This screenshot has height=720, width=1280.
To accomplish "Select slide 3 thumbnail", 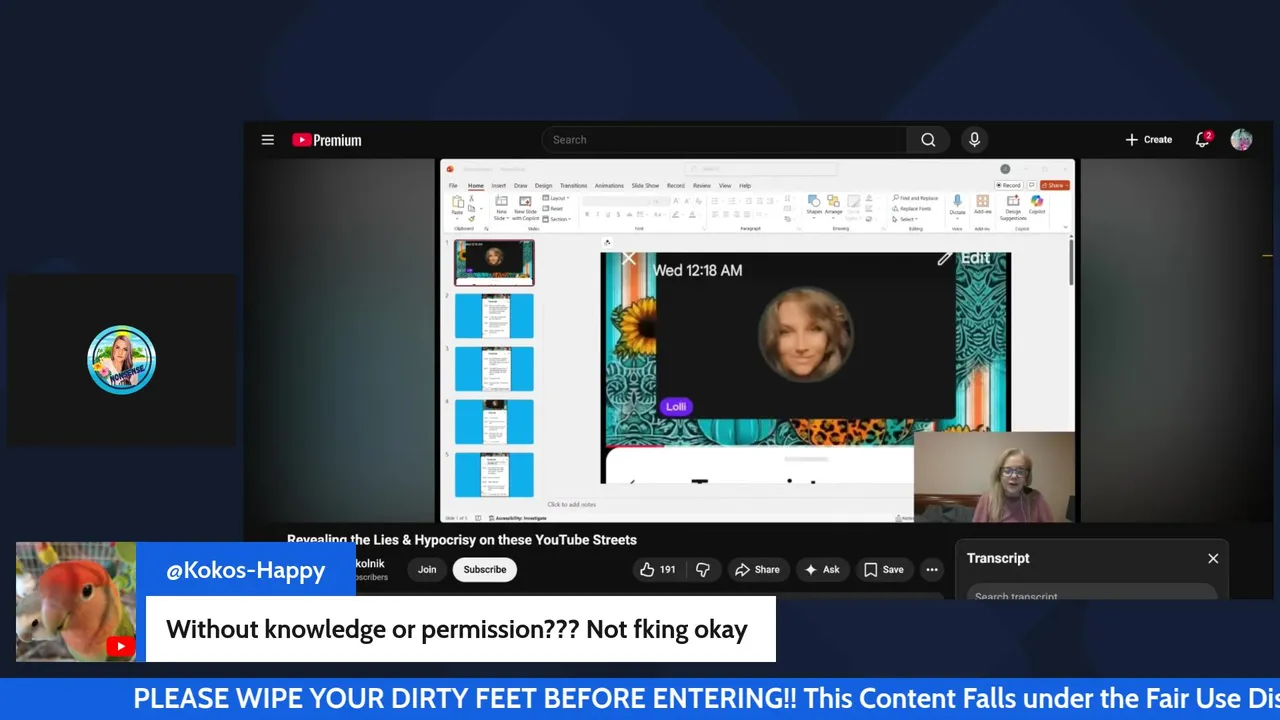I will (494, 368).
